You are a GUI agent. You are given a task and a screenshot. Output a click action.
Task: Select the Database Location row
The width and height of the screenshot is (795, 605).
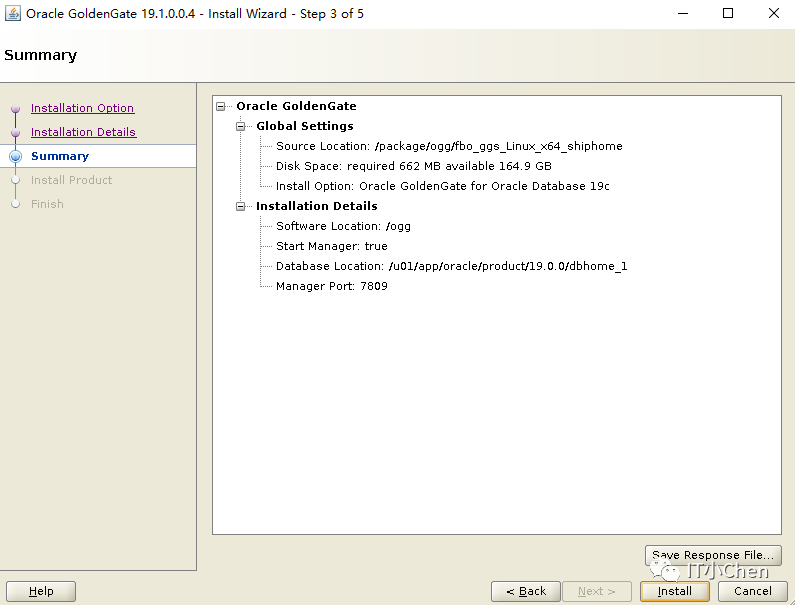coord(452,266)
